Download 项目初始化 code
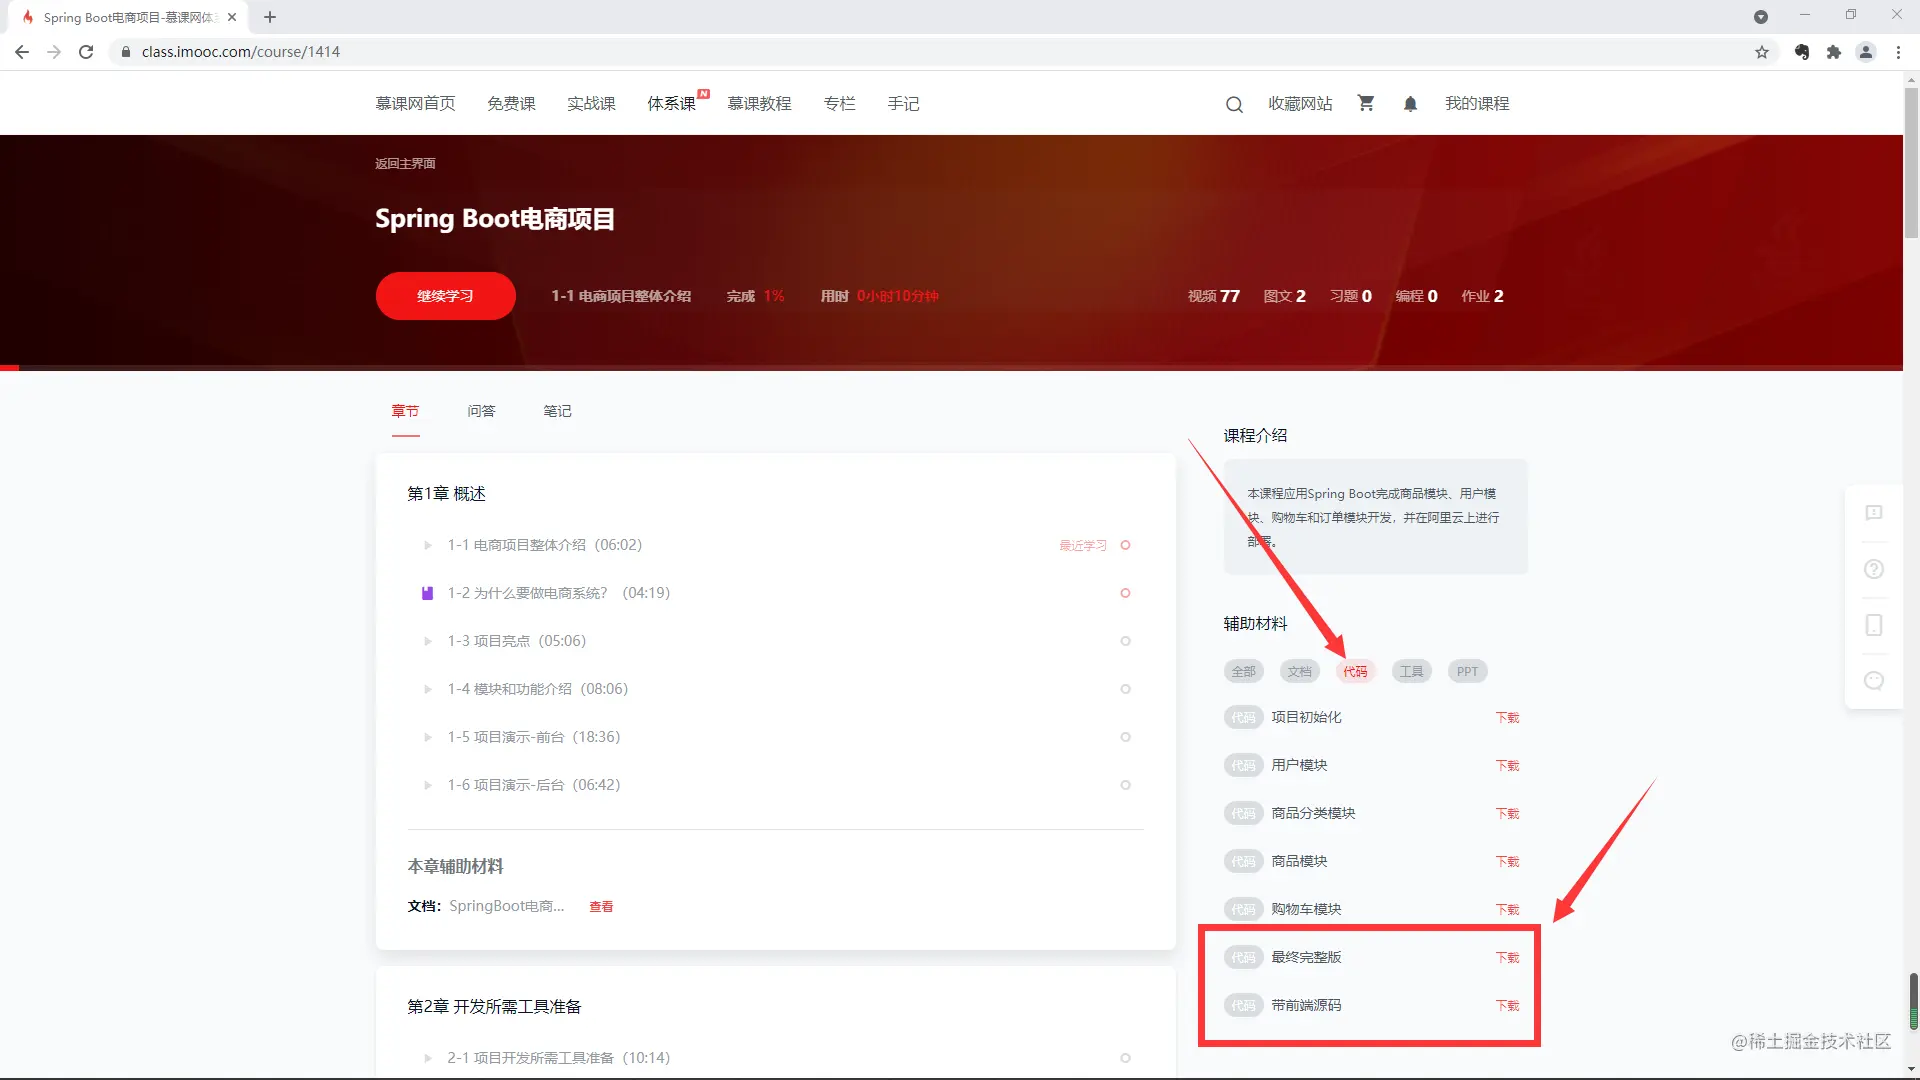This screenshot has width=1920, height=1080. pos(1507,718)
